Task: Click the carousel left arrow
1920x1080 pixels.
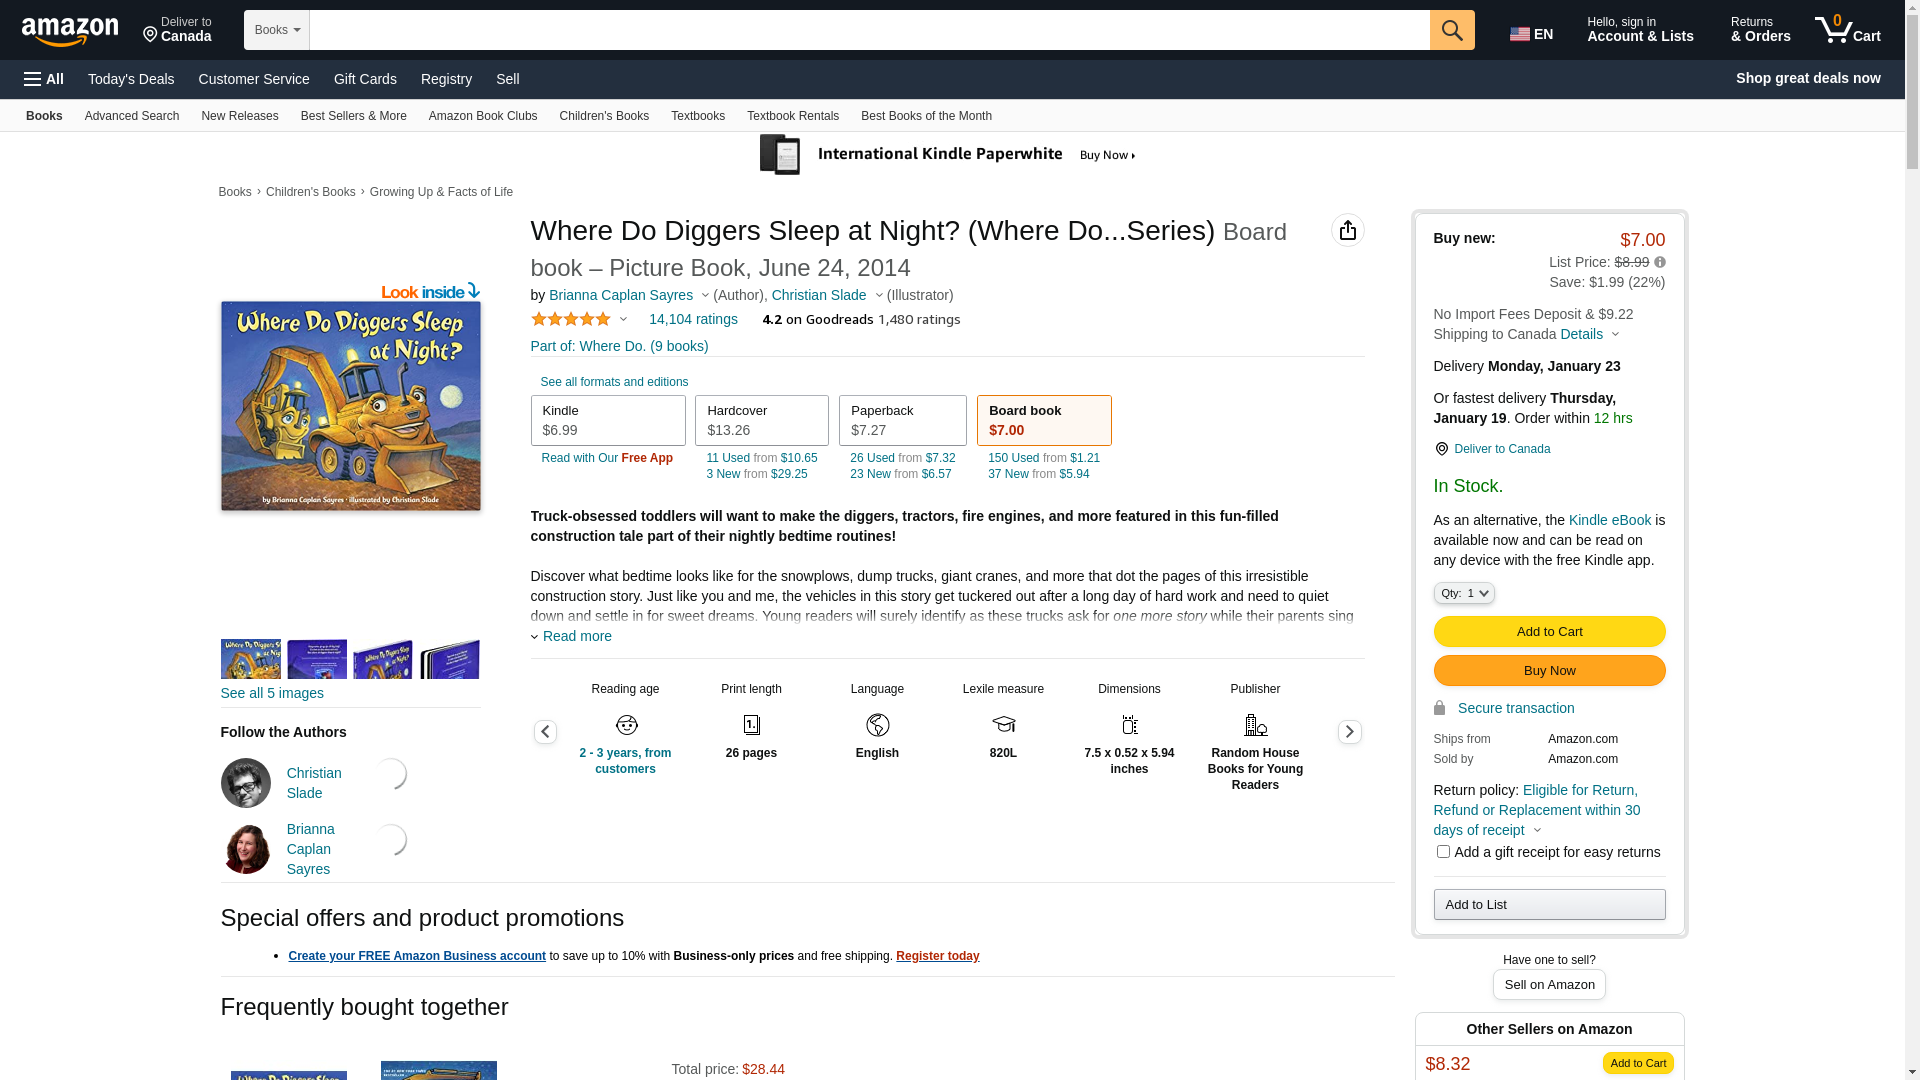Action: click(x=545, y=732)
